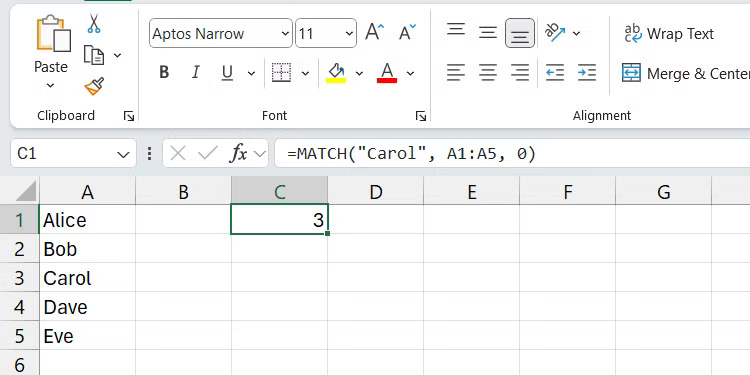This screenshot has width=750, height=375.
Task: Open the Name Box dropdown arrow
Action: (123, 154)
